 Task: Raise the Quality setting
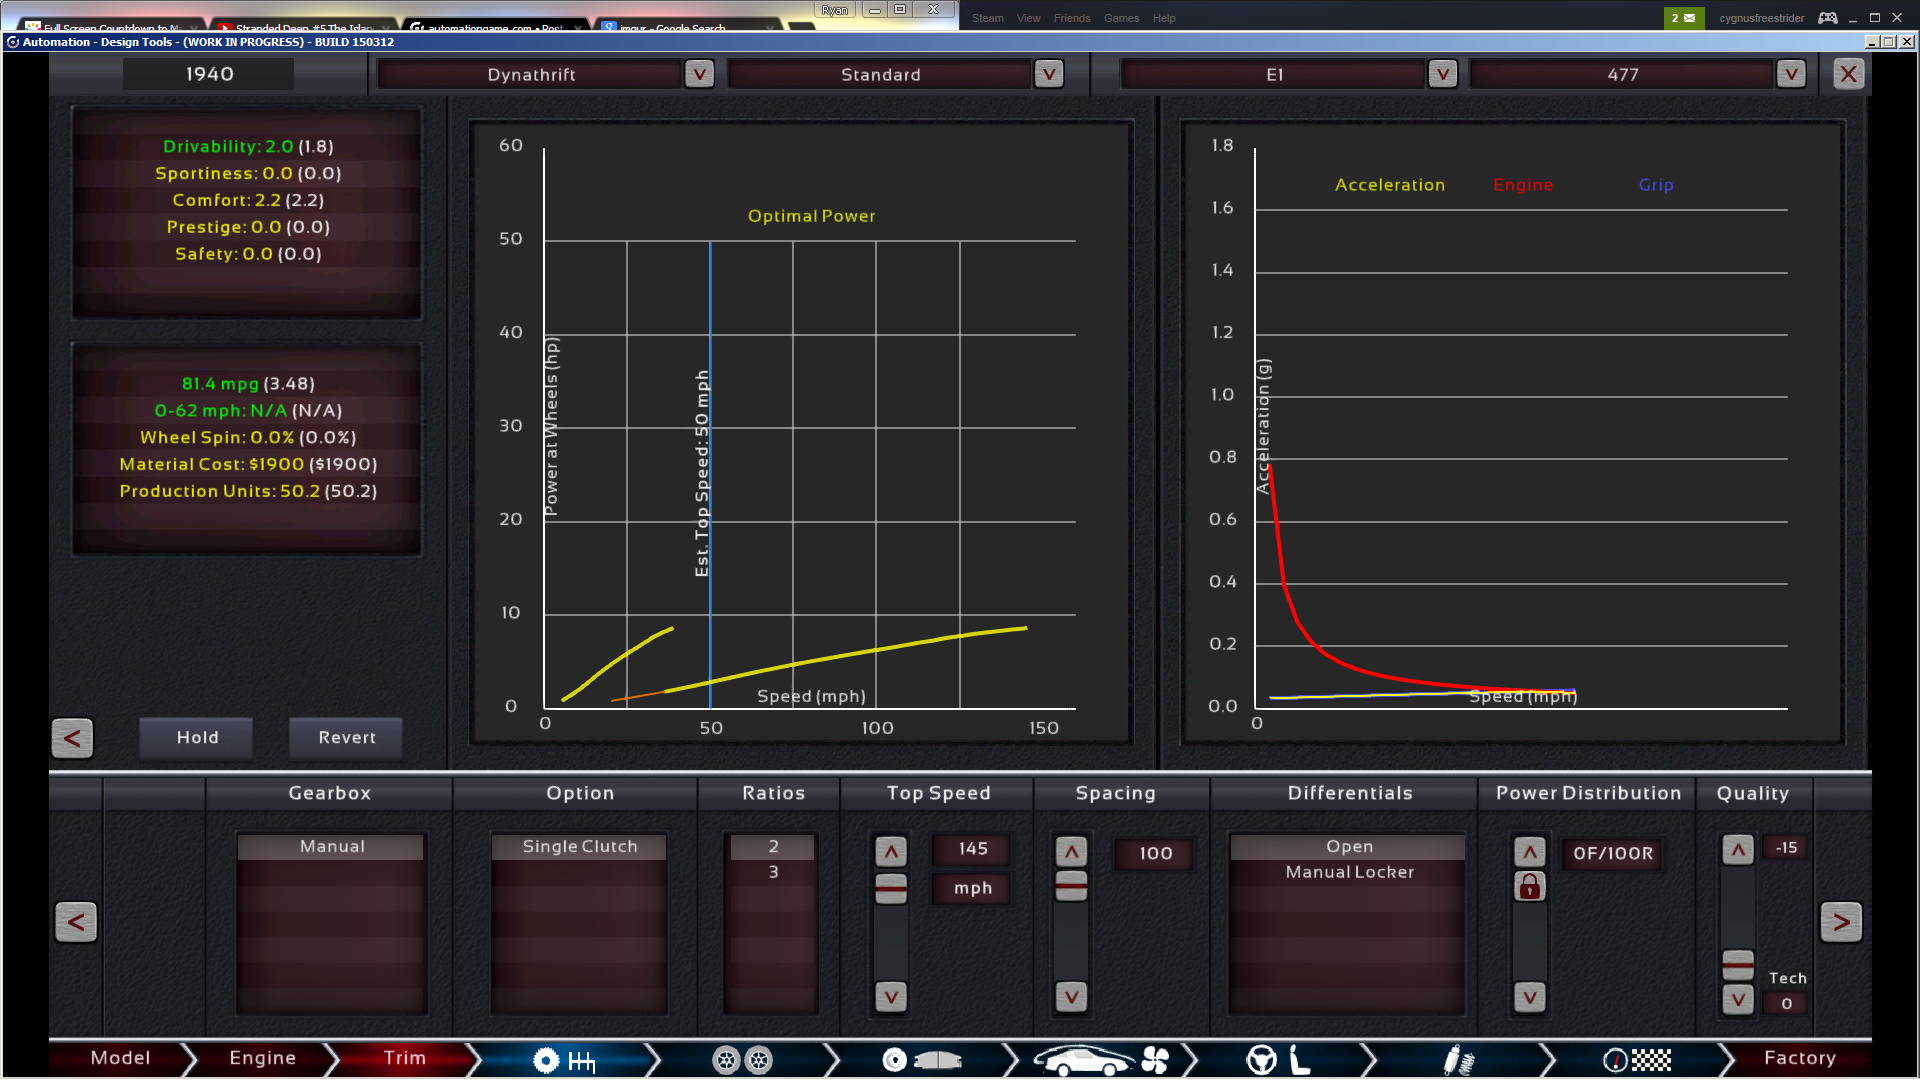1738,850
